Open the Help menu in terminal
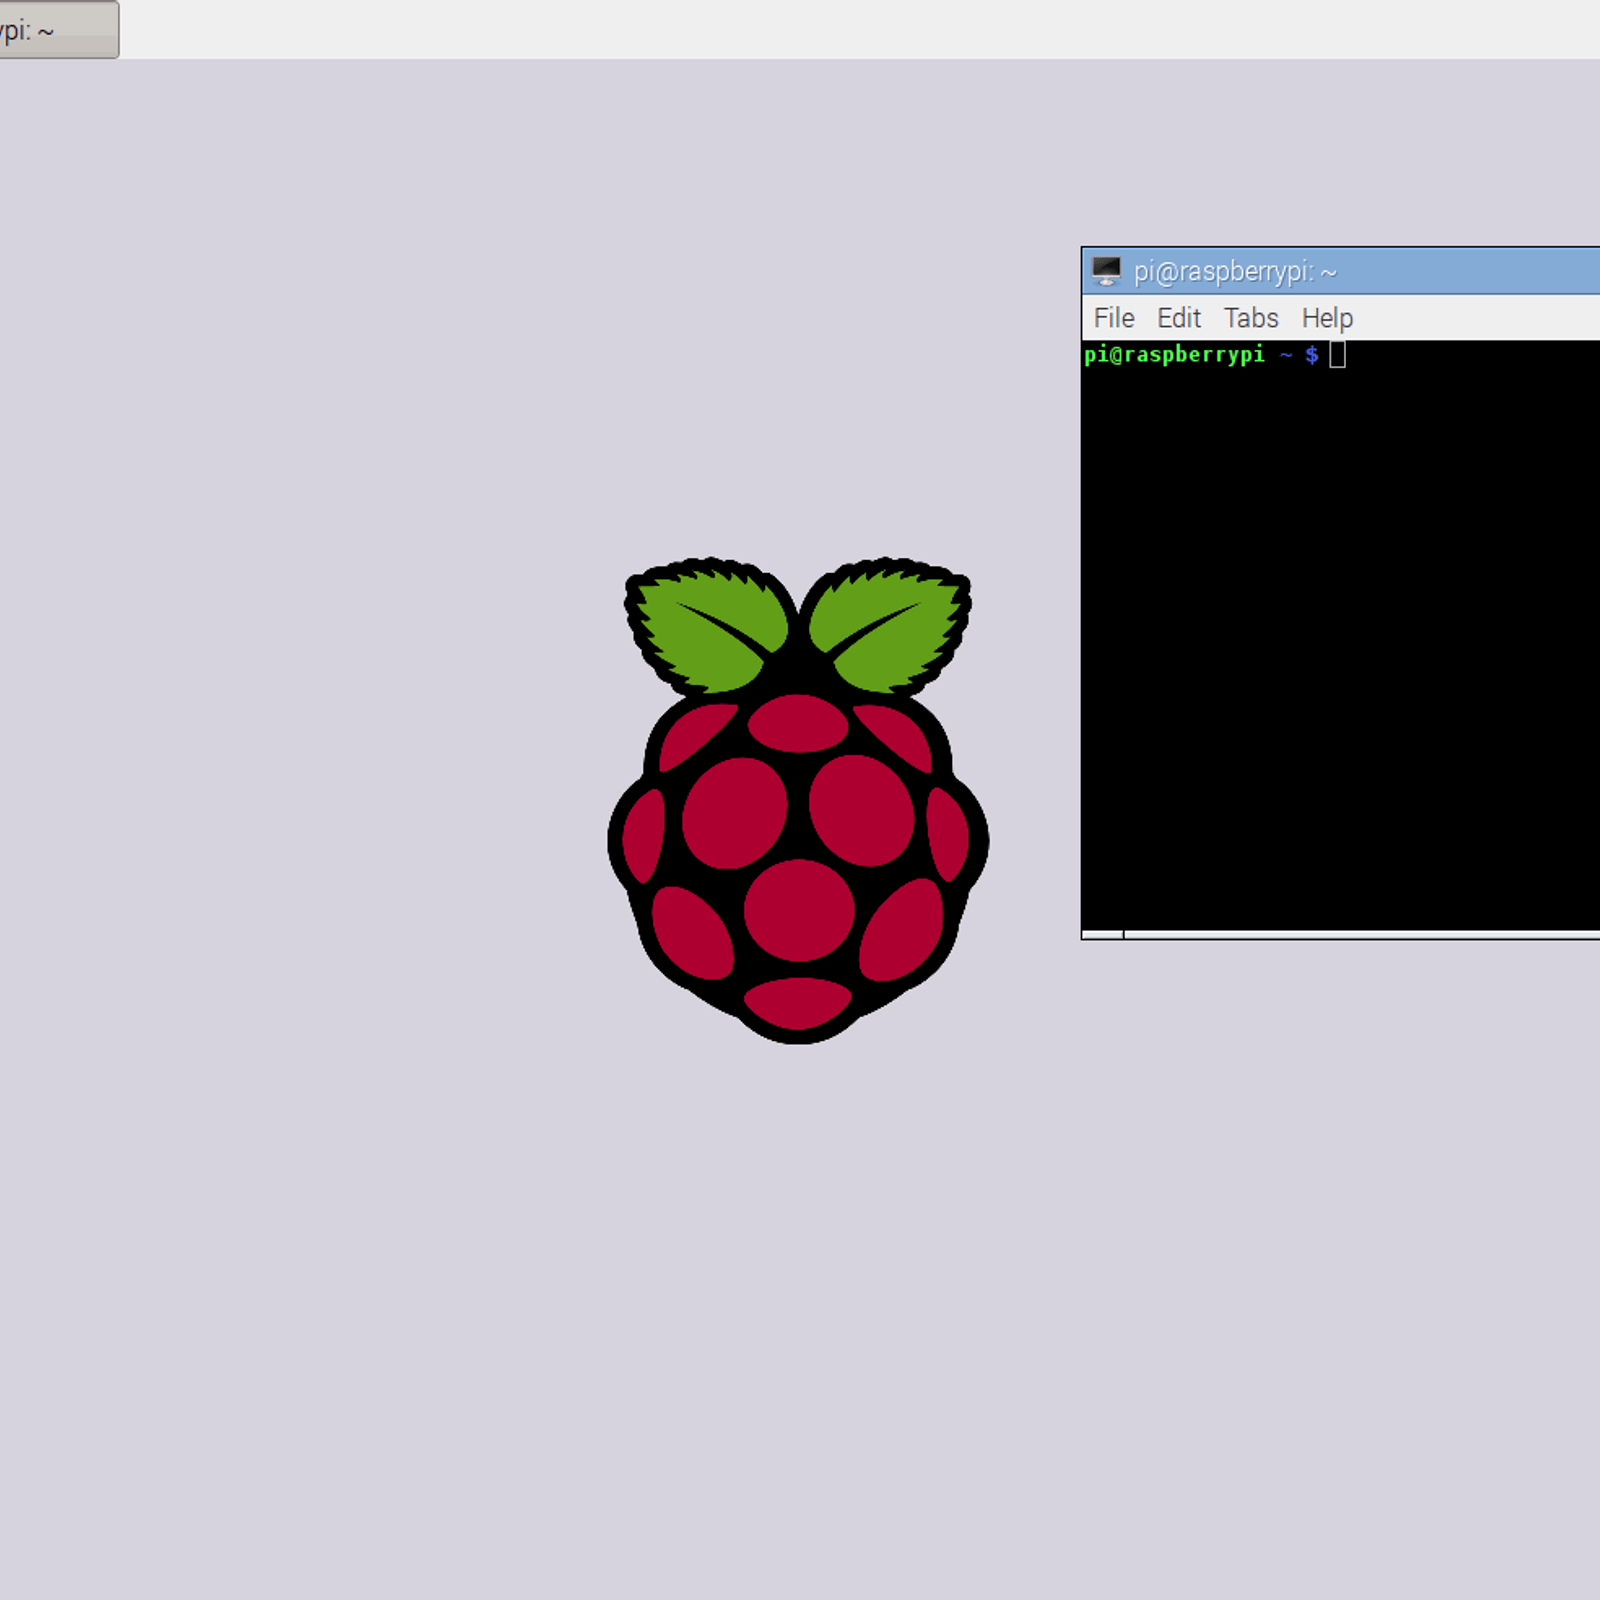Viewport: 1600px width, 1600px height. coord(1326,318)
